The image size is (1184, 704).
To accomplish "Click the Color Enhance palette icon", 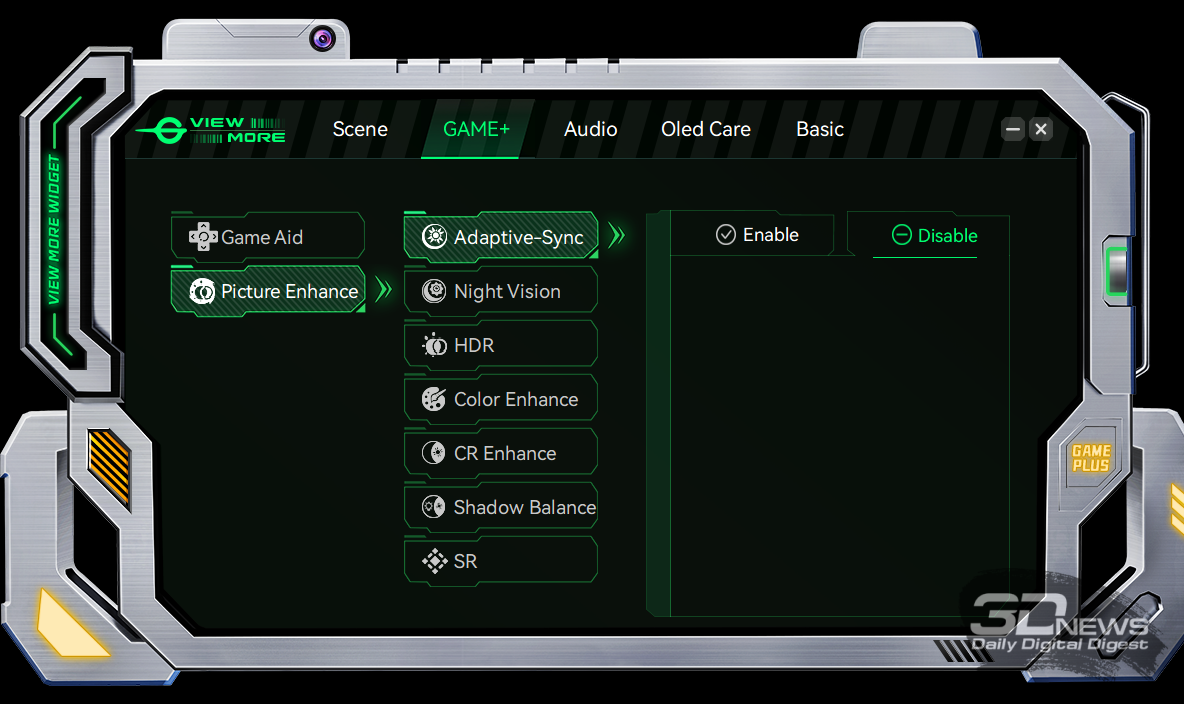I will tap(434, 399).
